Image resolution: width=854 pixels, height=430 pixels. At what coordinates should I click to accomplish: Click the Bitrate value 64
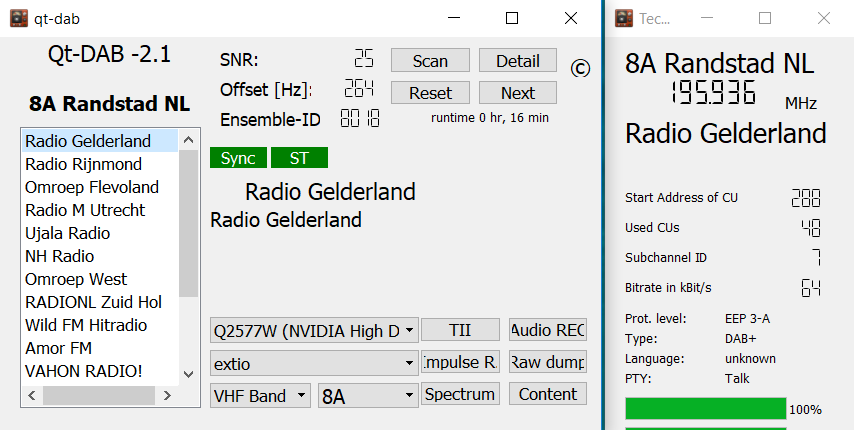pos(811,287)
